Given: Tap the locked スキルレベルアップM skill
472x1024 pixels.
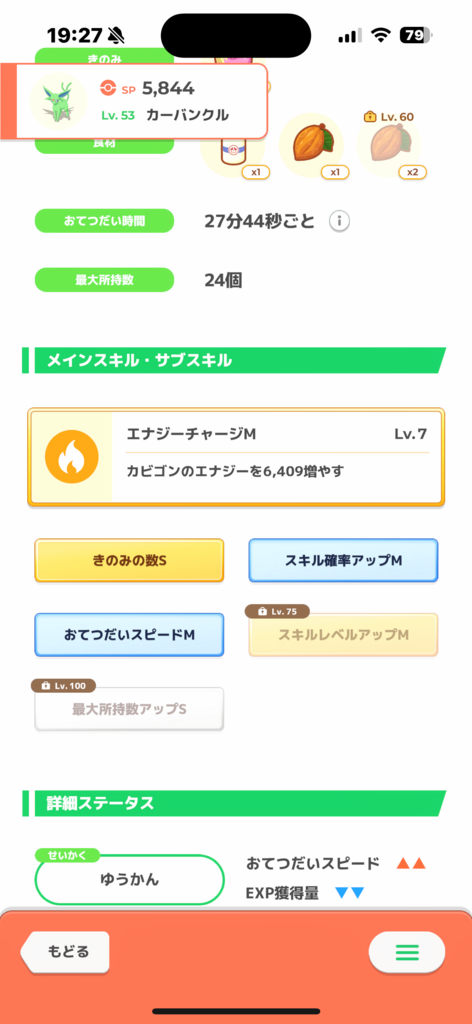Looking at the screenshot, I should coord(343,634).
